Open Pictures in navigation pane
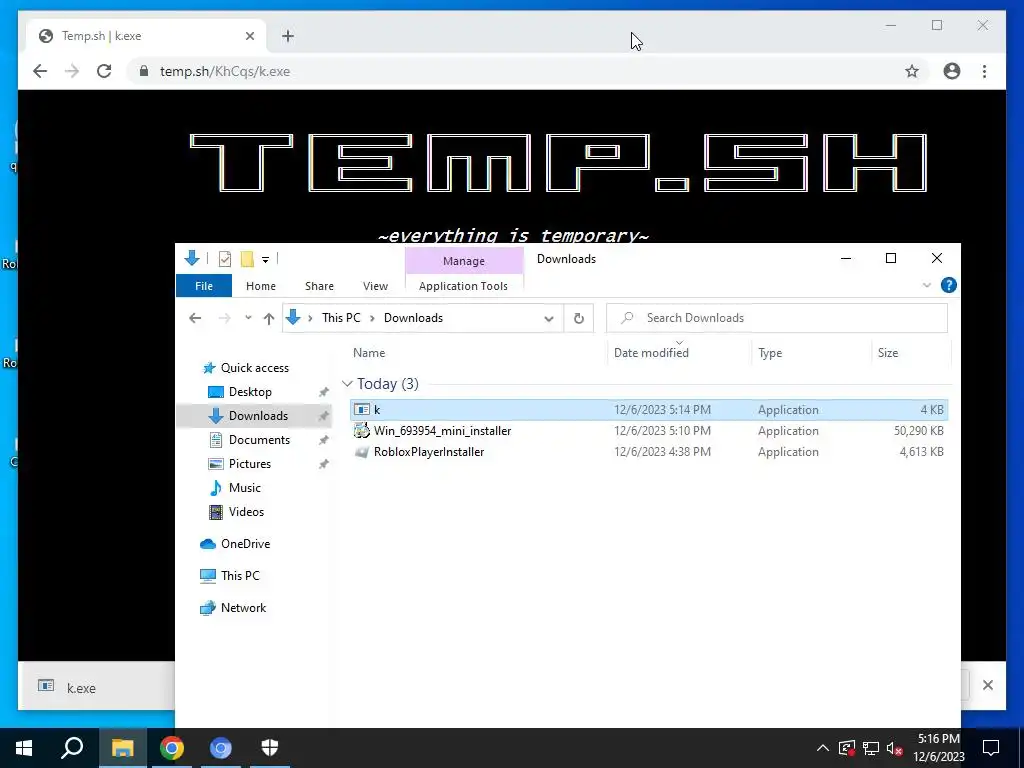 click(249, 464)
